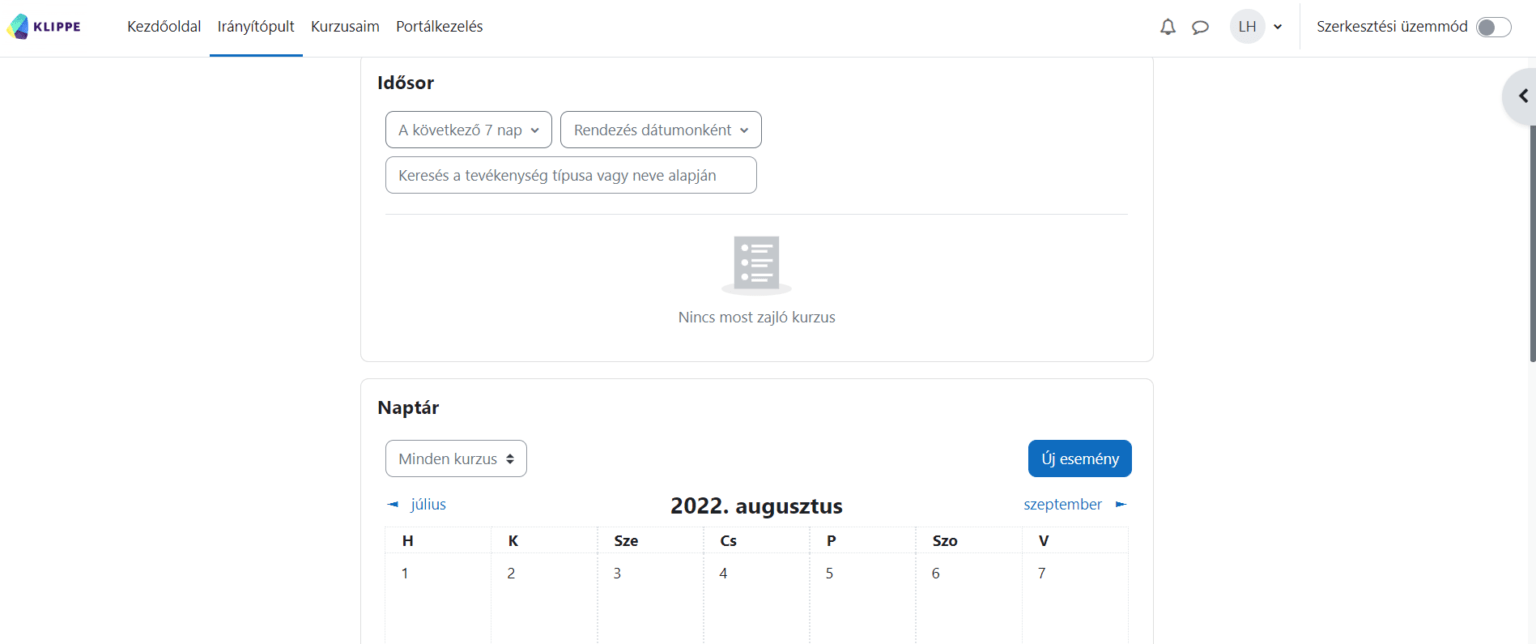Click the empty timeline list icon
The image size is (1536, 644).
coord(756,265)
